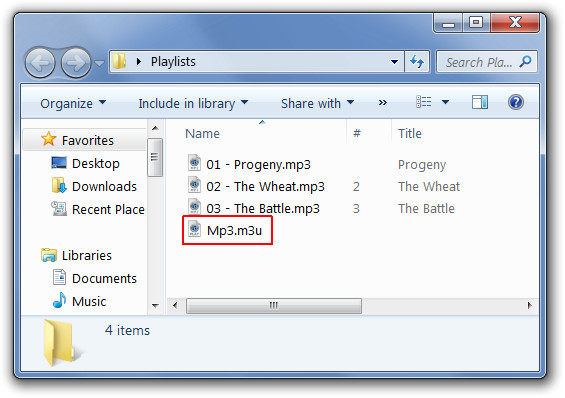Click icon of 01 - Progeny.mp3
The height and width of the screenshot is (398, 565).
[195, 163]
